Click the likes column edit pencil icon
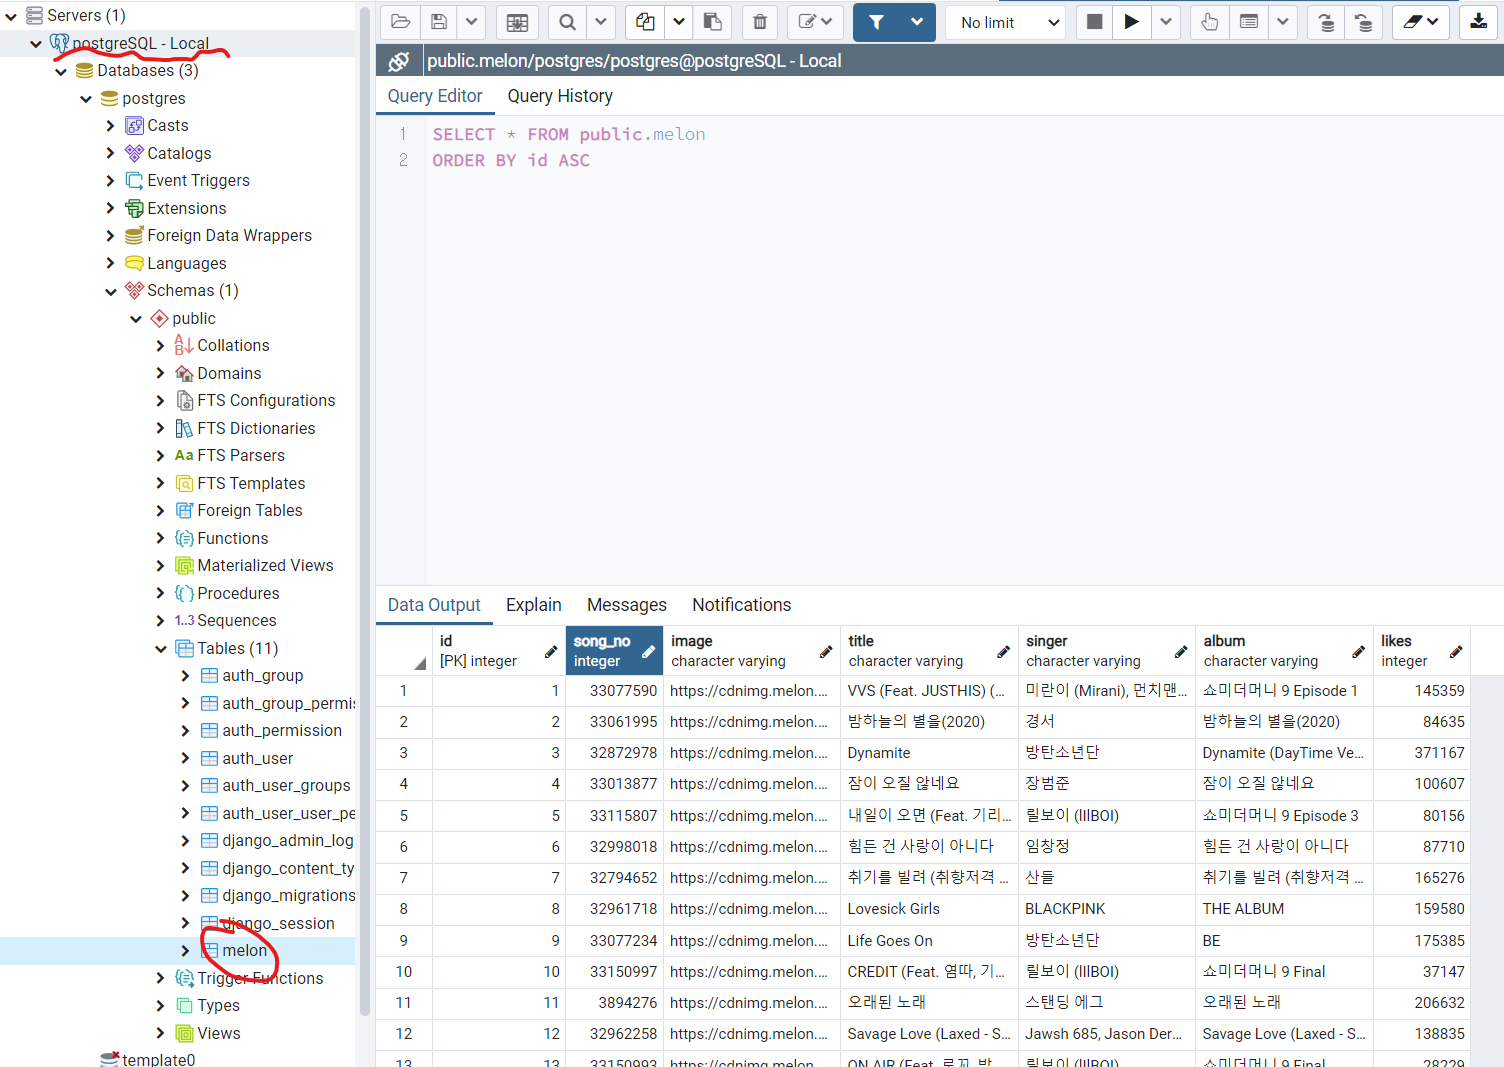 click(1456, 652)
